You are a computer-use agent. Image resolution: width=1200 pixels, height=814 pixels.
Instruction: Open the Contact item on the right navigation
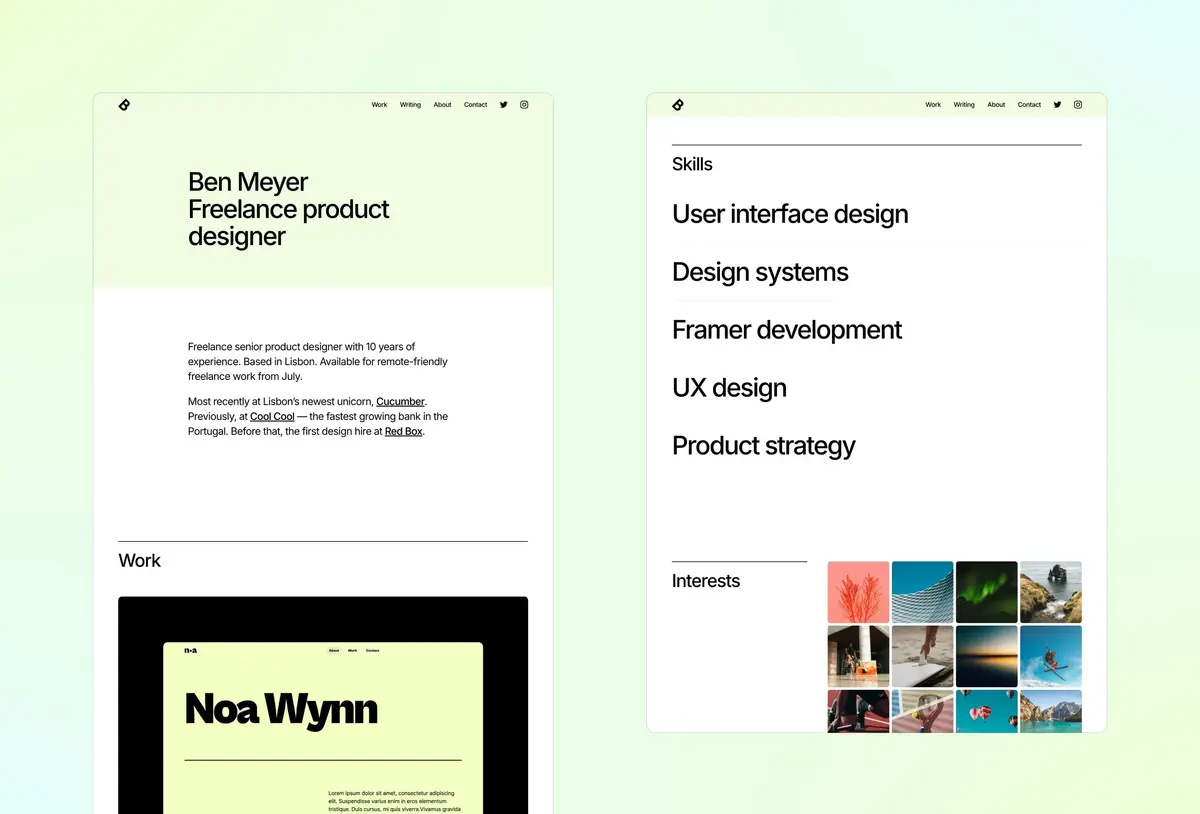tap(1029, 104)
